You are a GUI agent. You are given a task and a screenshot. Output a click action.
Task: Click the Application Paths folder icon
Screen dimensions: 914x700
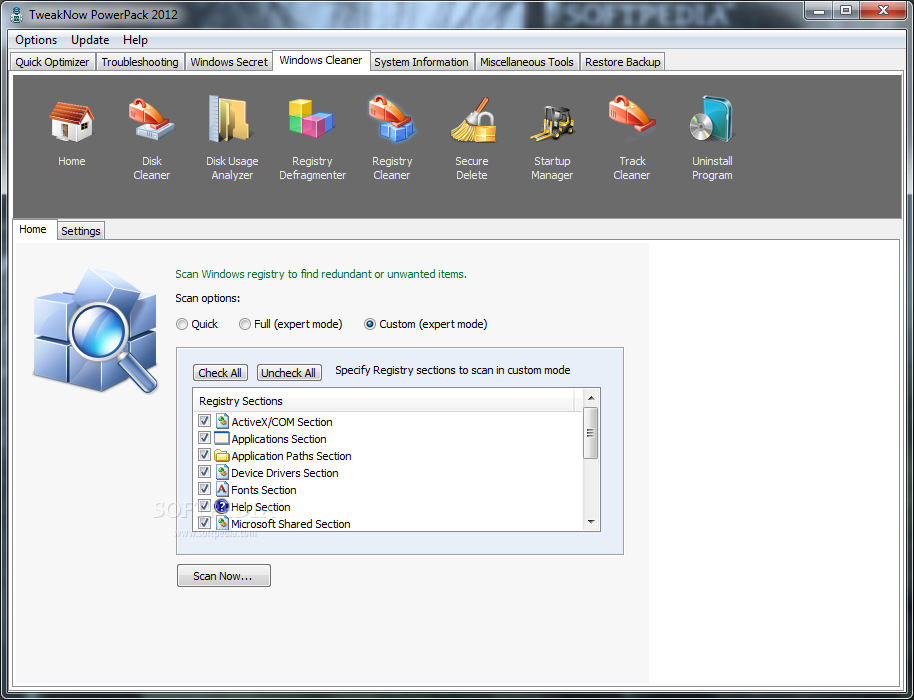click(222, 455)
